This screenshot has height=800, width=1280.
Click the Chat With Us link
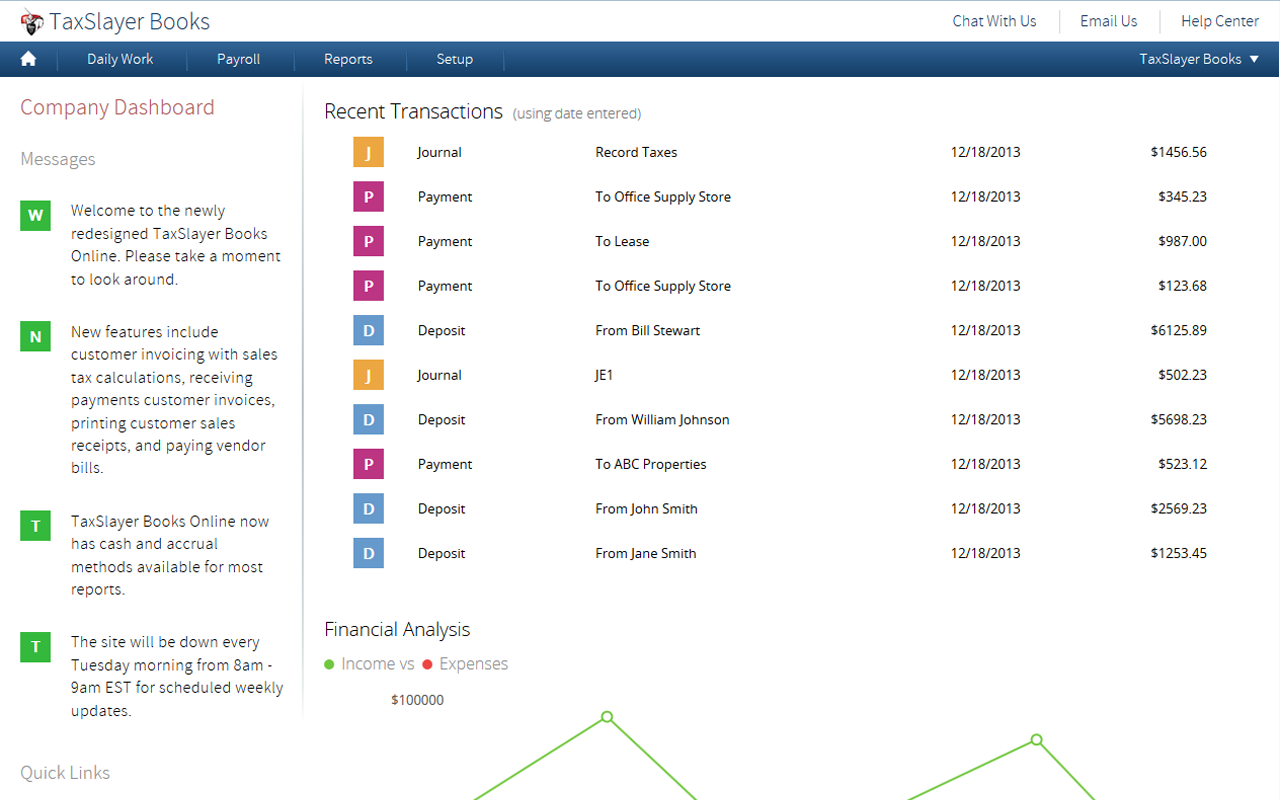(x=993, y=21)
